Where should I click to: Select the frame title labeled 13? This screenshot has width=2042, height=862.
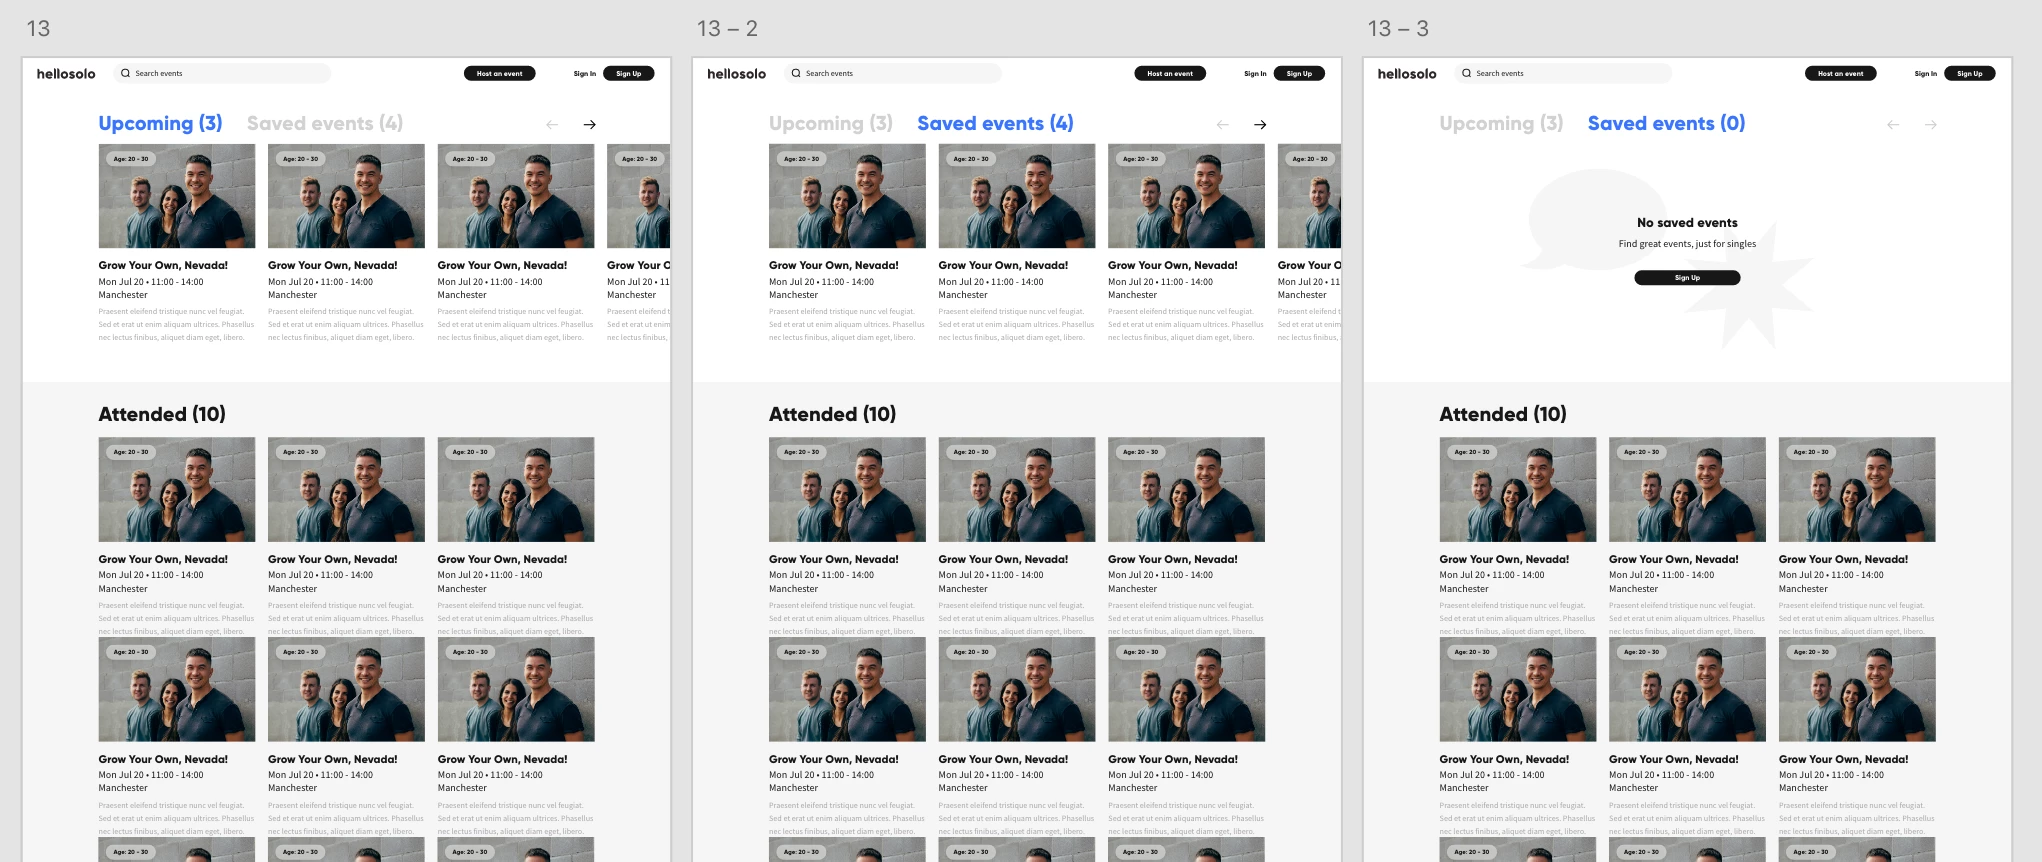tap(38, 29)
